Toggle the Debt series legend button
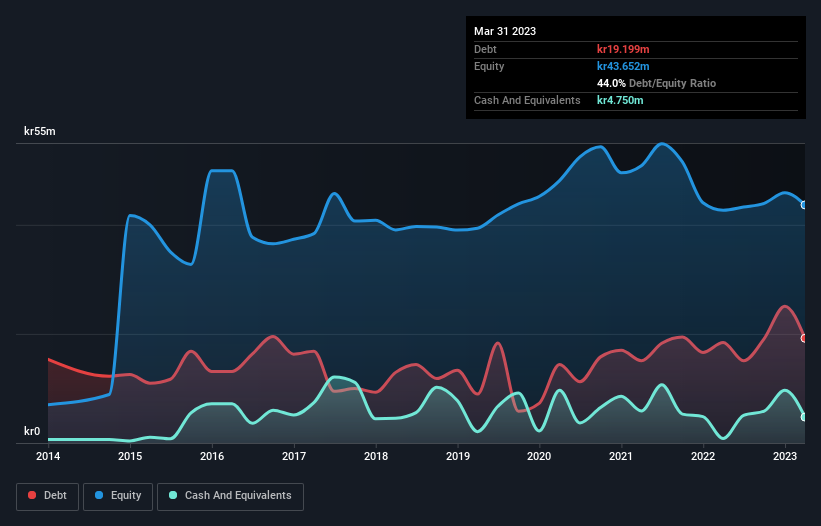Image resolution: width=821 pixels, height=526 pixels. point(47,496)
